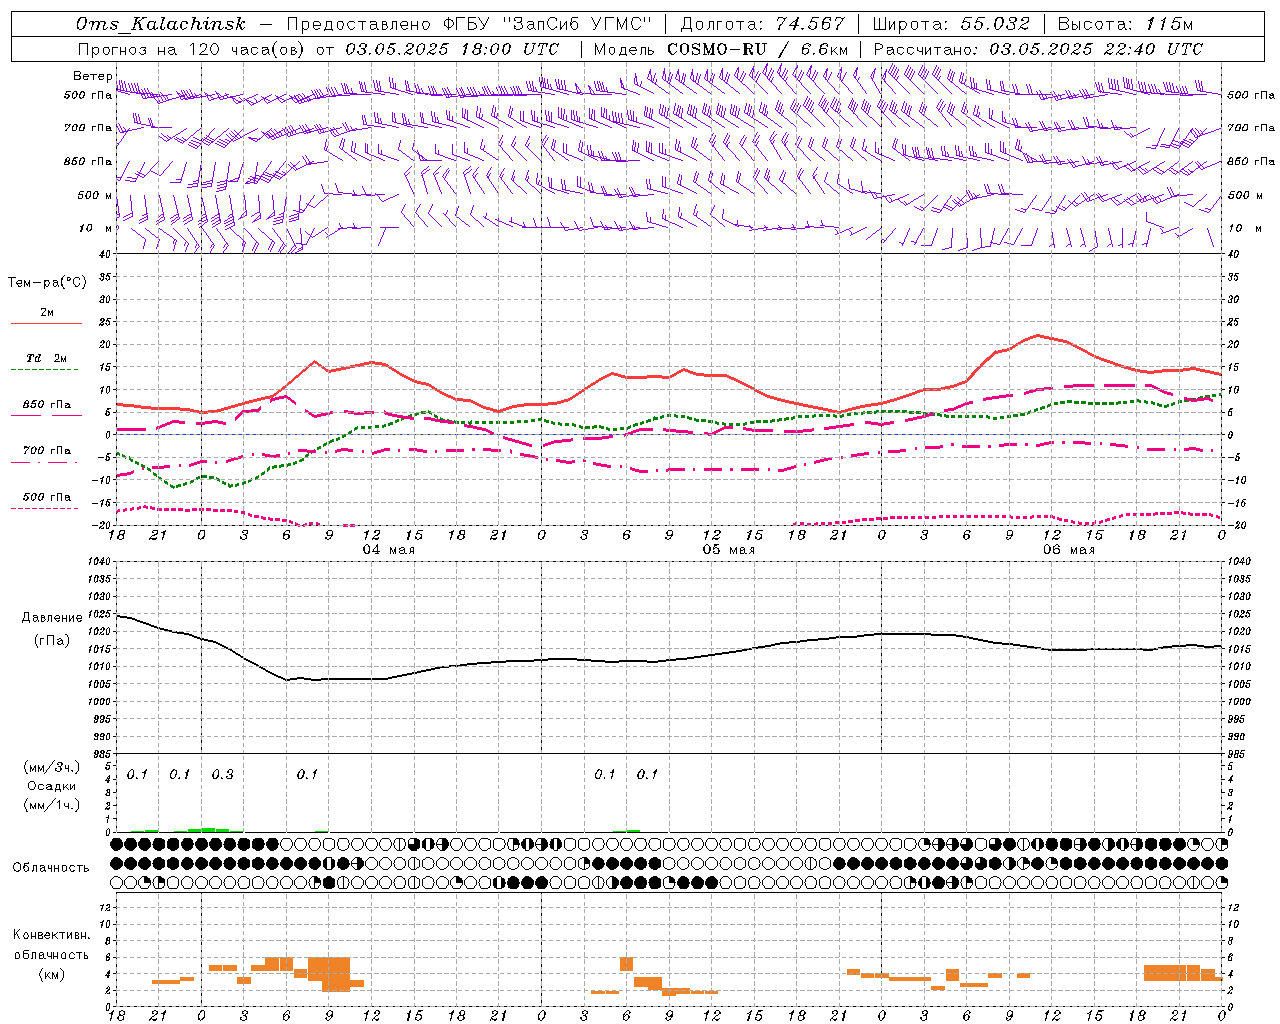Click the Высота: 115м value
The width and height of the screenshot is (1280, 1024).
click(1125, 25)
